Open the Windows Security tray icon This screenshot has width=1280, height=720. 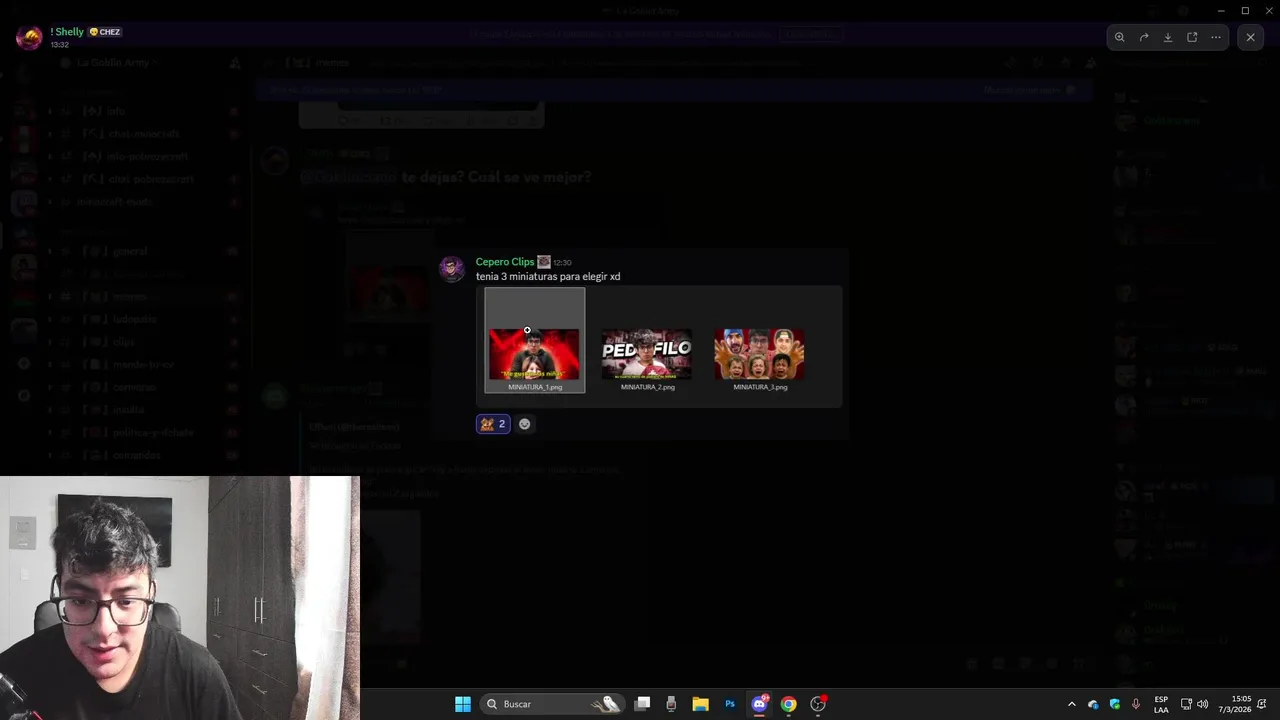click(x=1115, y=704)
